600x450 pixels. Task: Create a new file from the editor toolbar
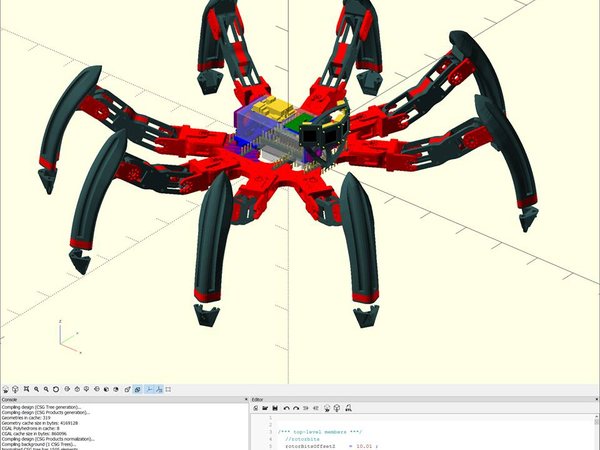pos(257,408)
